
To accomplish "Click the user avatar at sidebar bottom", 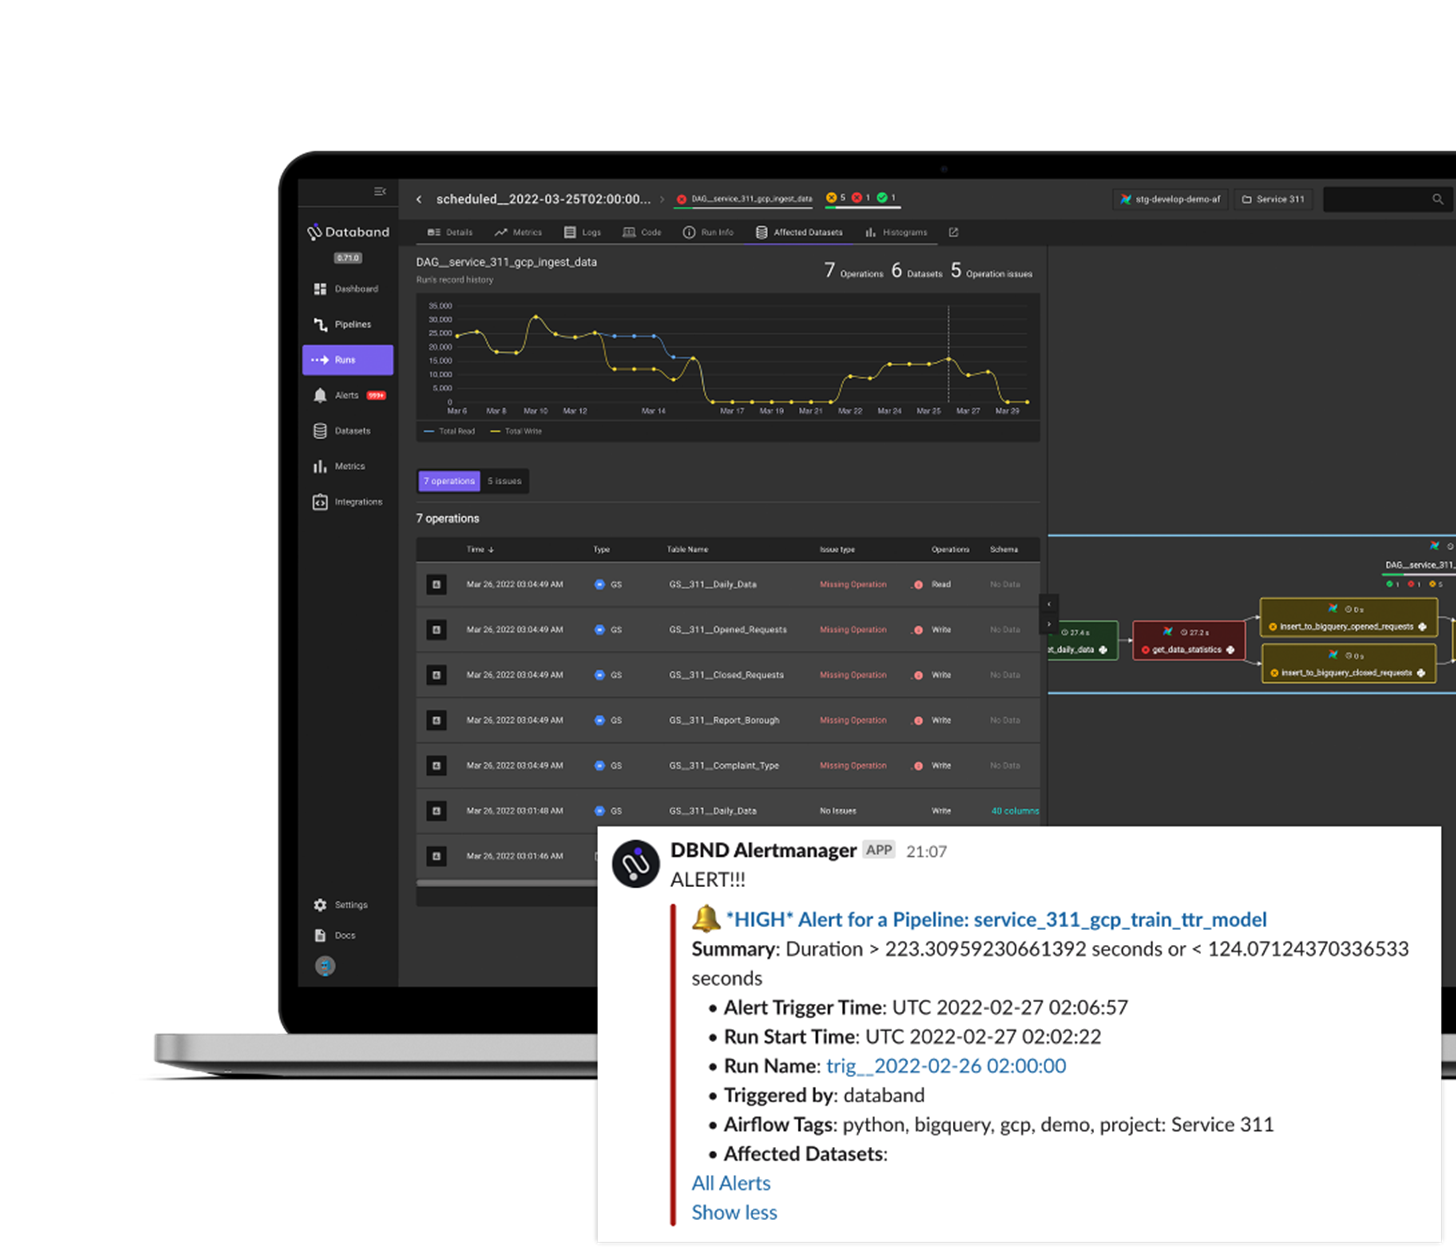I will click(325, 966).
